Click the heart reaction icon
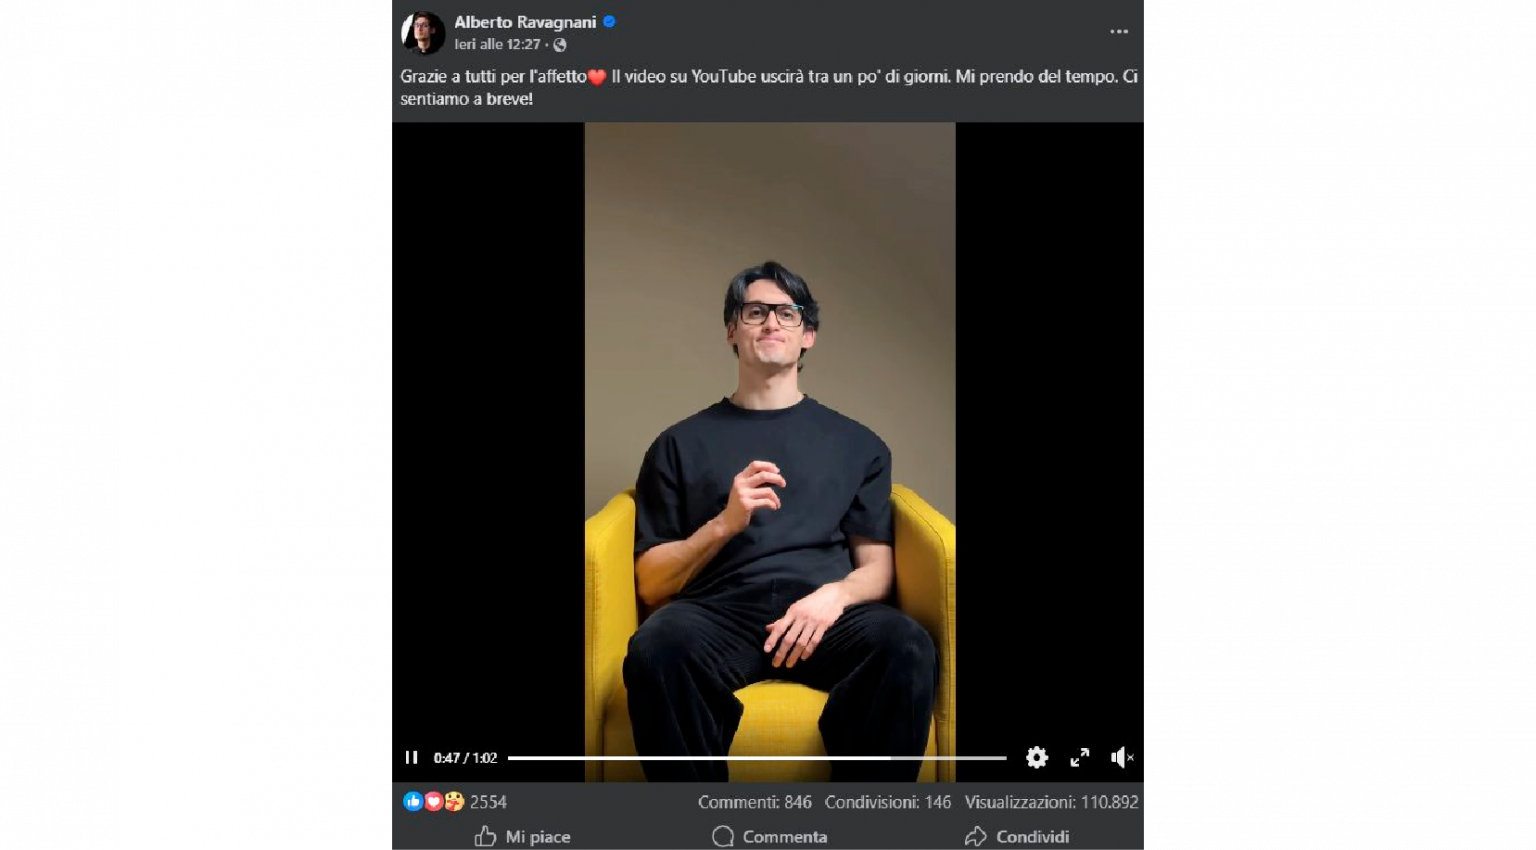 click(433, 801)
